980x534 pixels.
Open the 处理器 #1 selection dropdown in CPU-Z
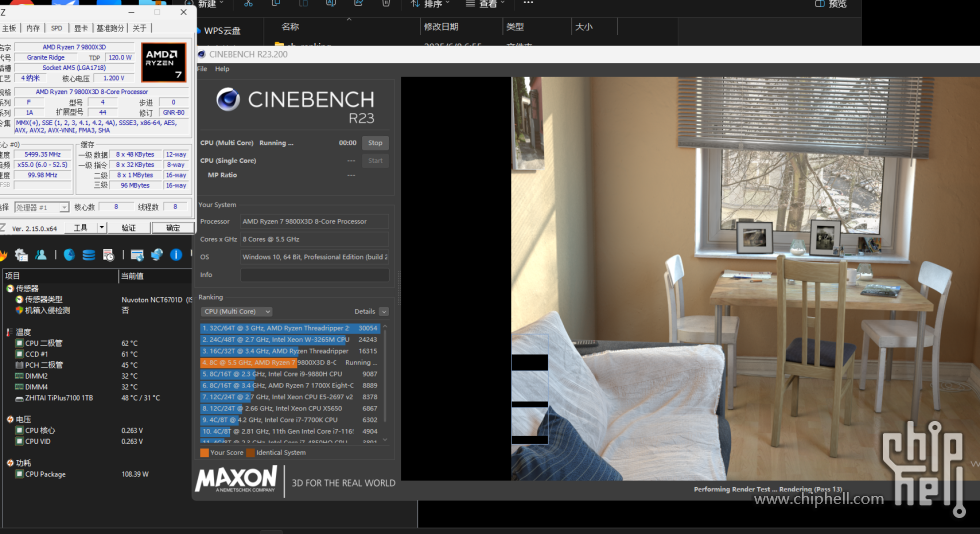coord(41,207)
